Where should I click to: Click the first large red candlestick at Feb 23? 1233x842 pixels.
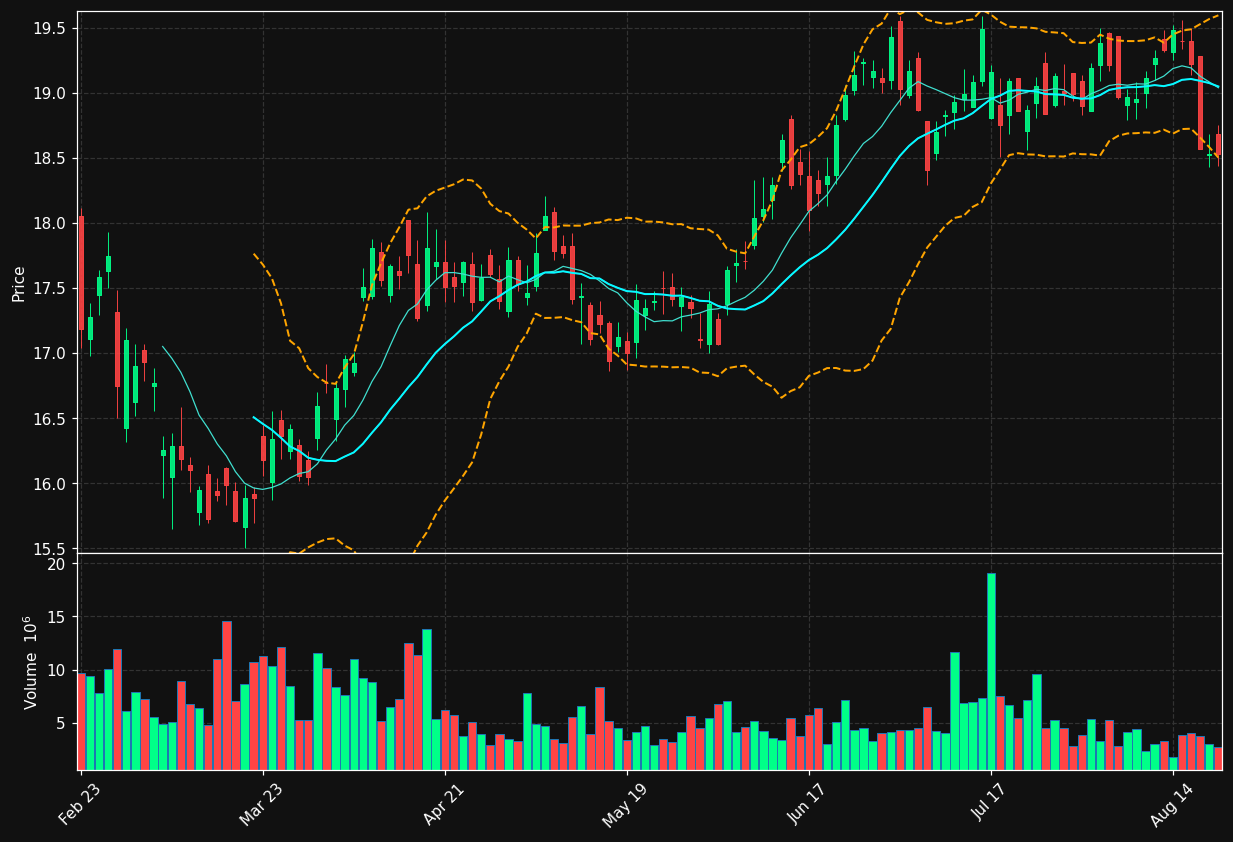click(81, 273)
